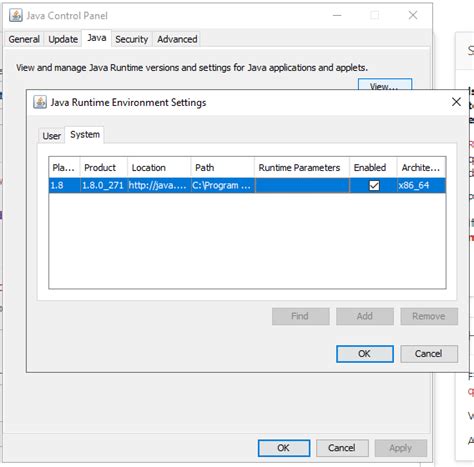The width and height of the screenshot is (474, 467).
Task: Click the Runtime Parameters column header
Action: point(302,167)
